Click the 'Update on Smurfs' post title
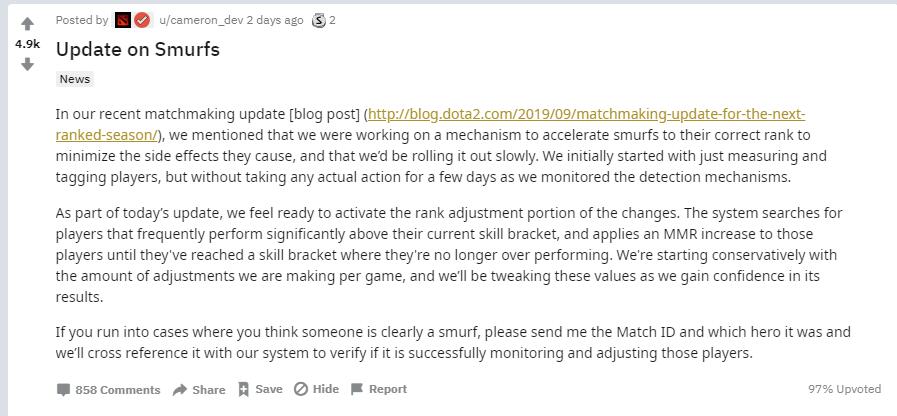897x416 pixels. point(138,49)
